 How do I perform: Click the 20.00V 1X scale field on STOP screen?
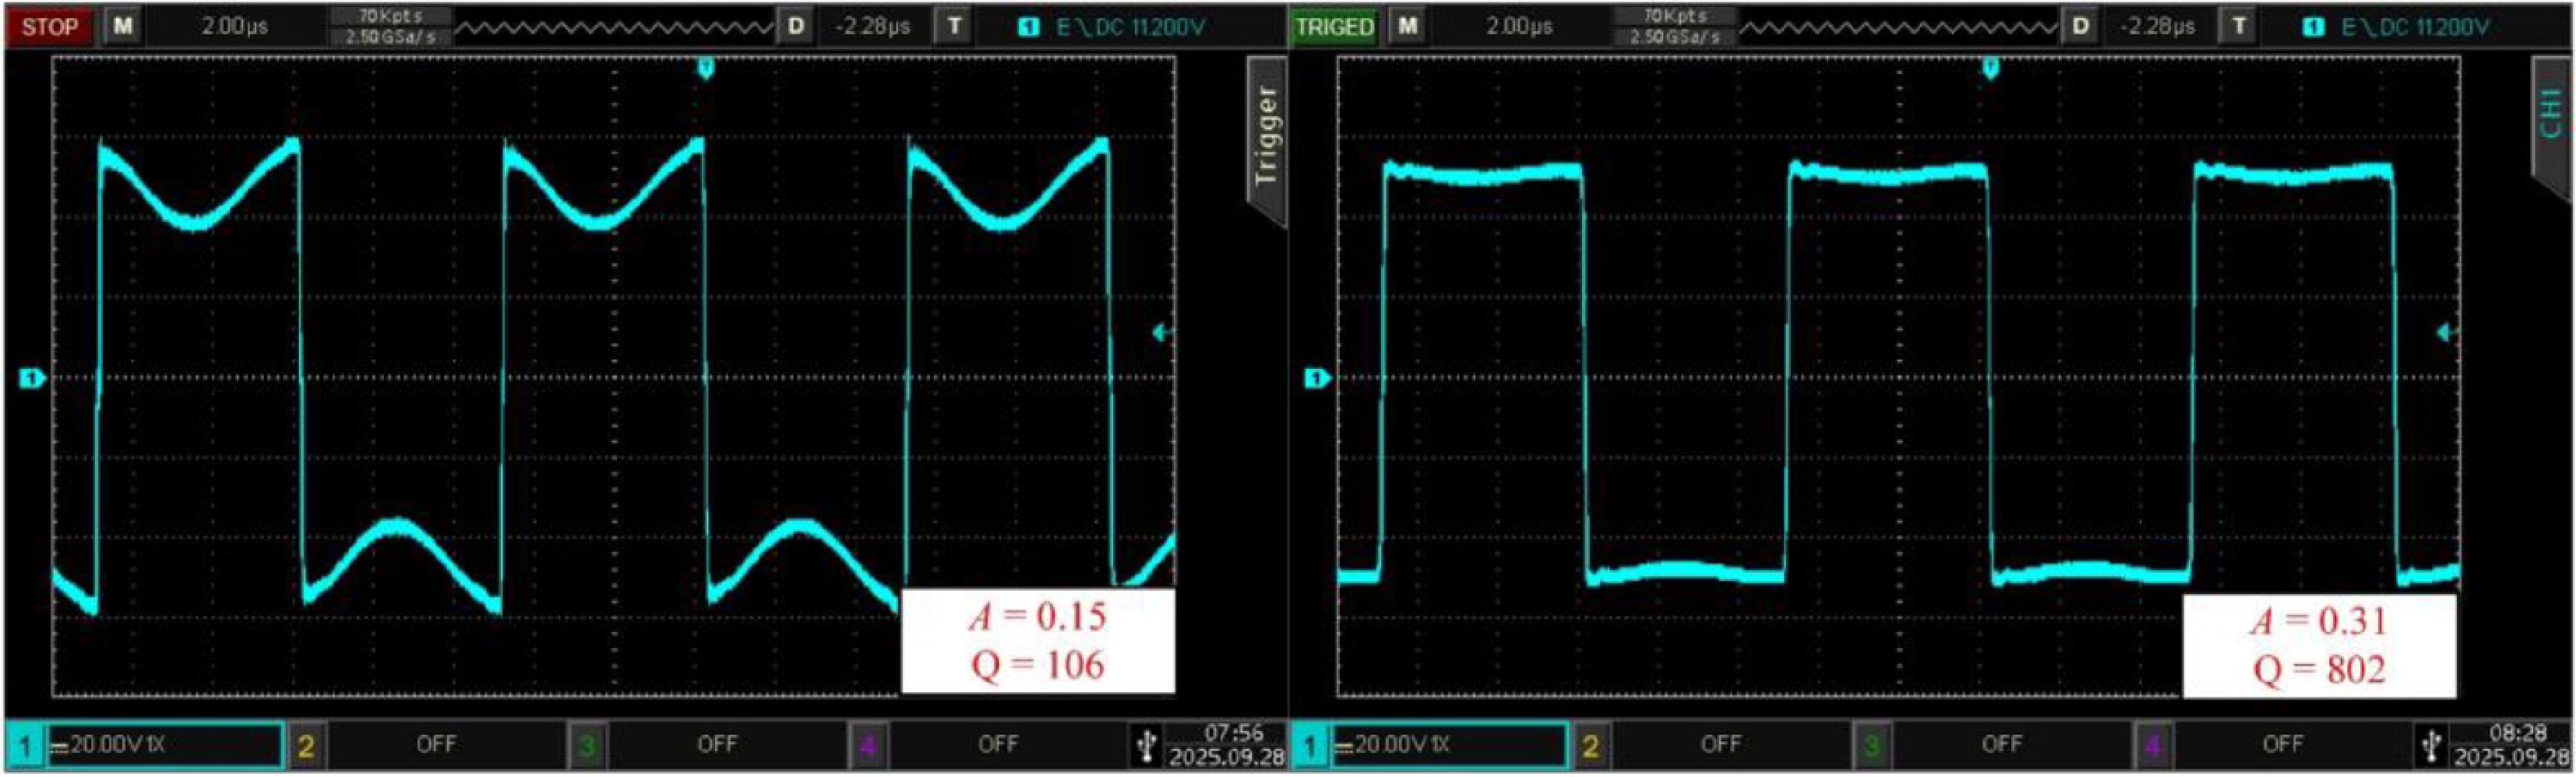point(165,745)
